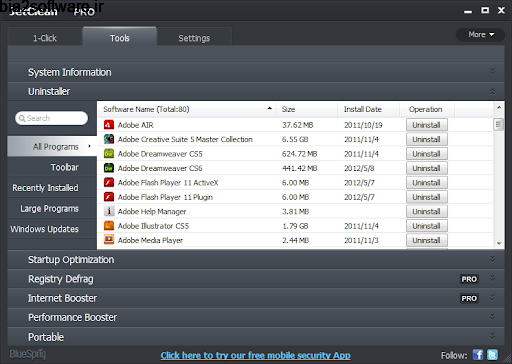The height and width of the screenshot is (364, 512).
Task: Click the BlueSprig logo text
Action: coord(28,354)
